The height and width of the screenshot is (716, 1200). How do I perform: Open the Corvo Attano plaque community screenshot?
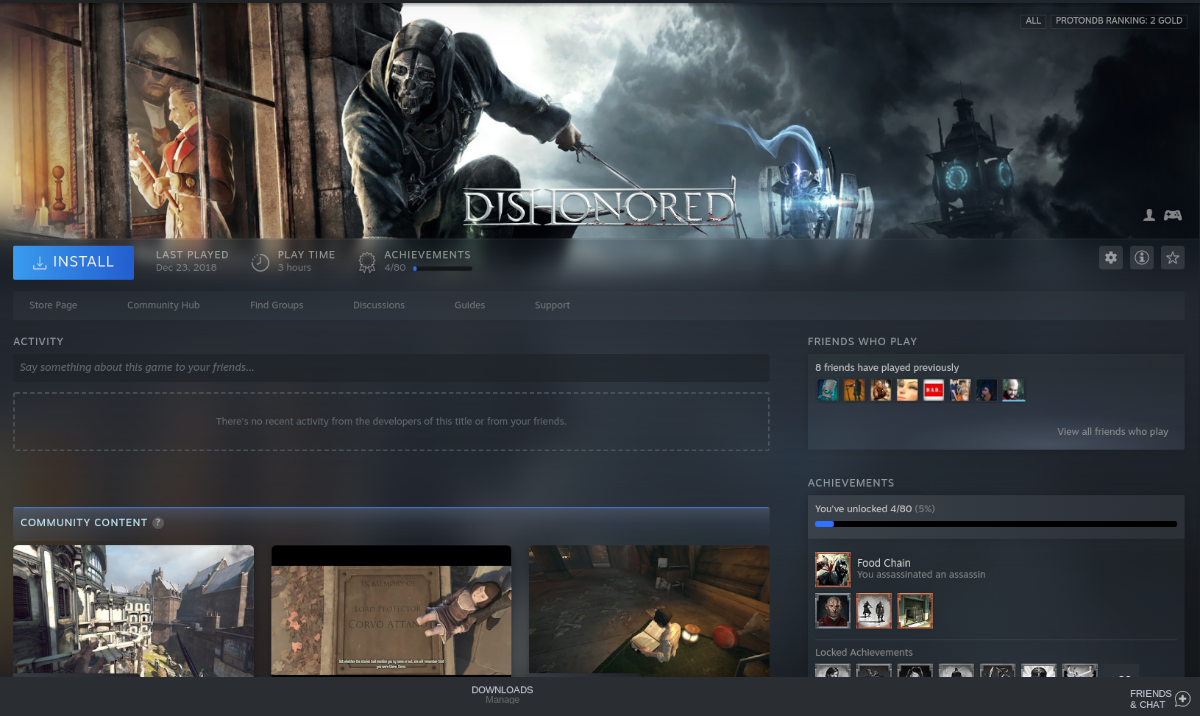(391, 611)
